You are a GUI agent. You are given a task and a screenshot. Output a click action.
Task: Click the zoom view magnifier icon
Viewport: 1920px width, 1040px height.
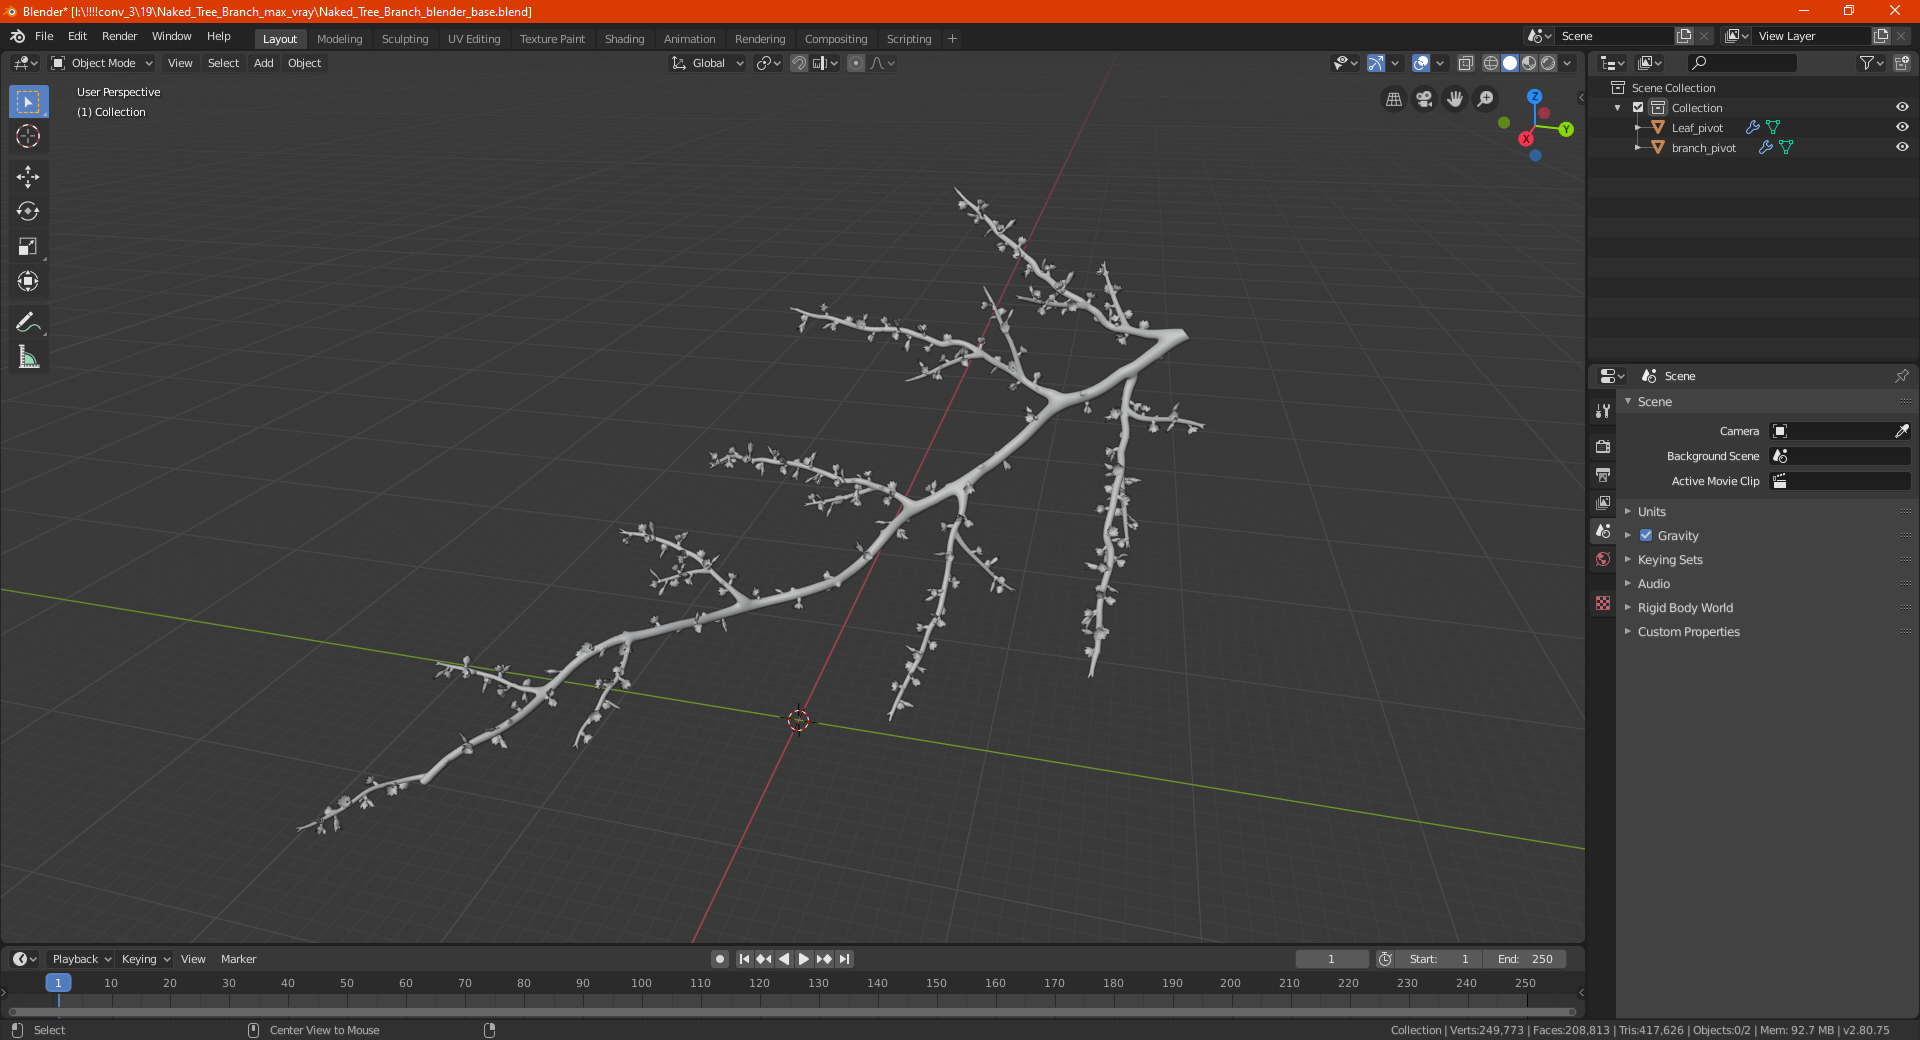[x=1486, y=99]
